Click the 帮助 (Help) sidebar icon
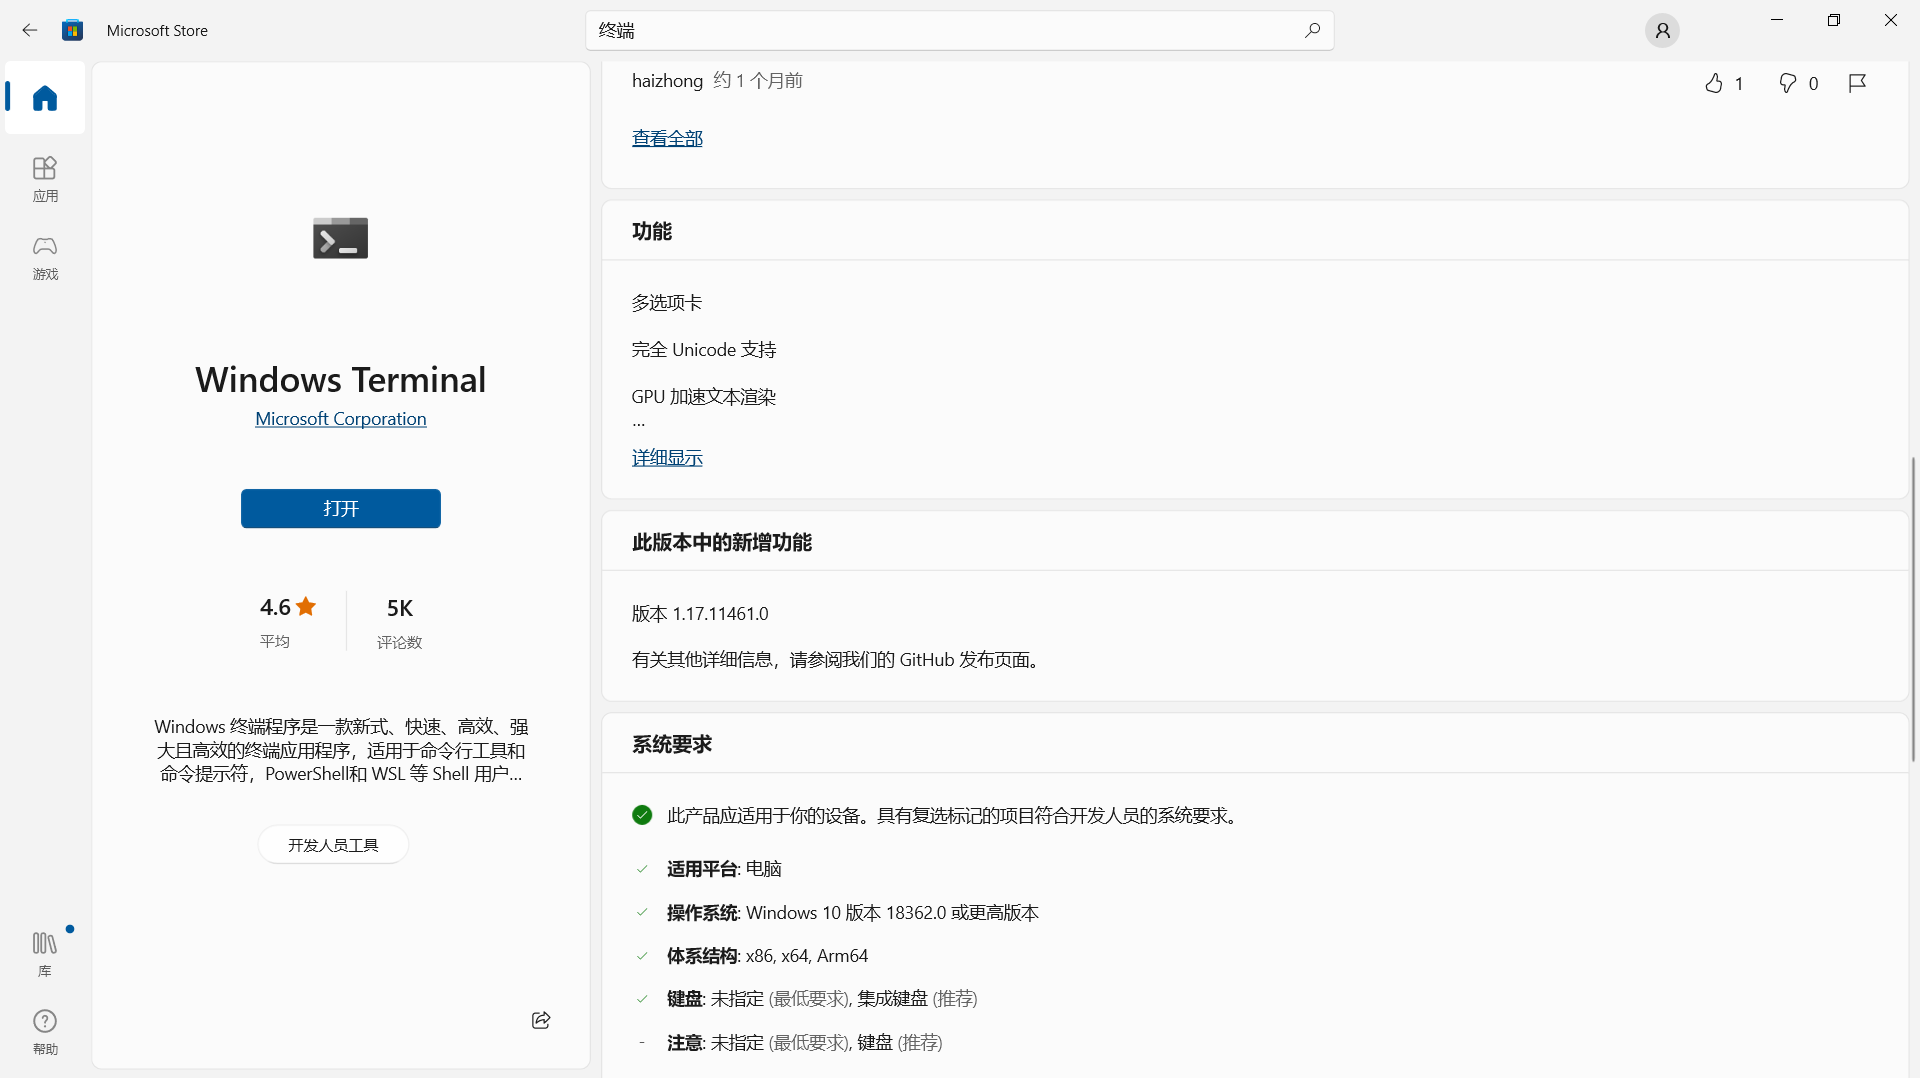The image size is (1920, 1078). (x=44, y=1032)
